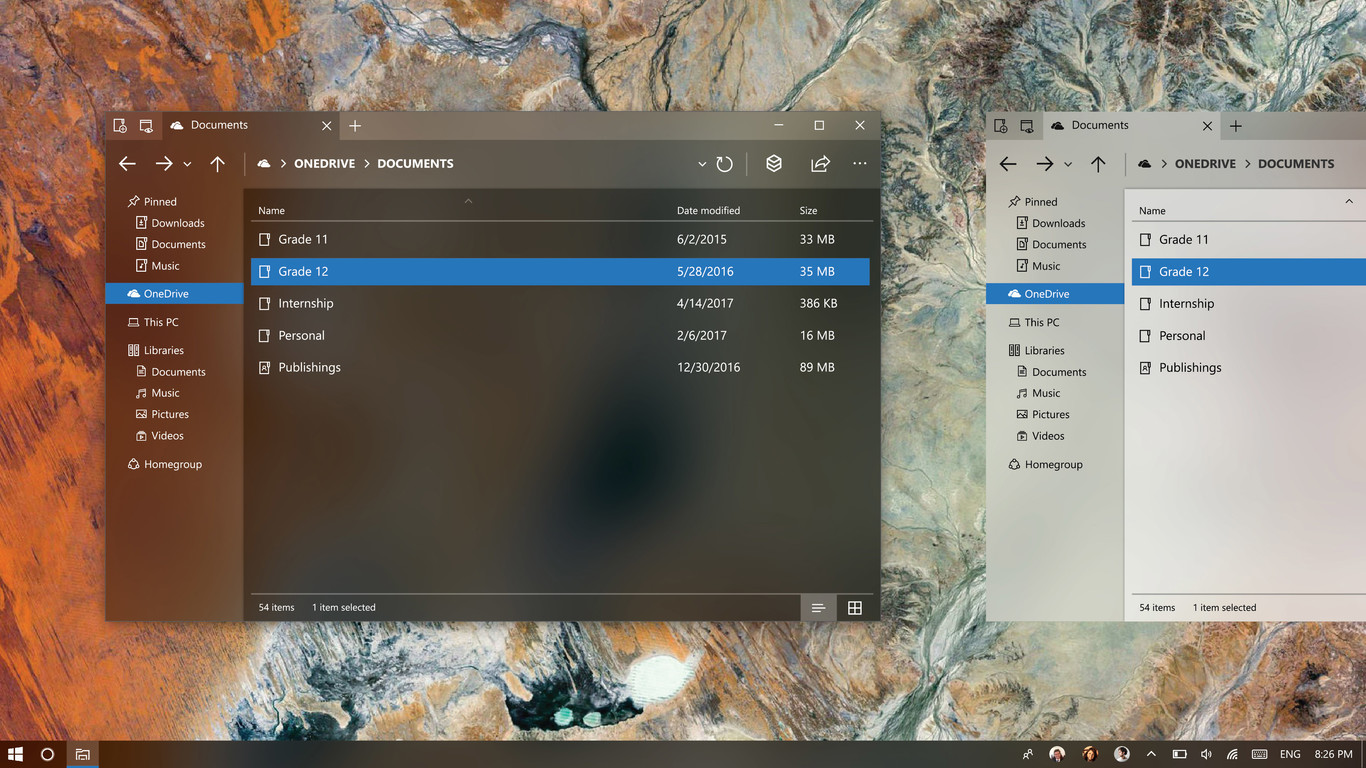Switch to details list view
This screenshot has width=1366, height=768.
pos(818,608)
